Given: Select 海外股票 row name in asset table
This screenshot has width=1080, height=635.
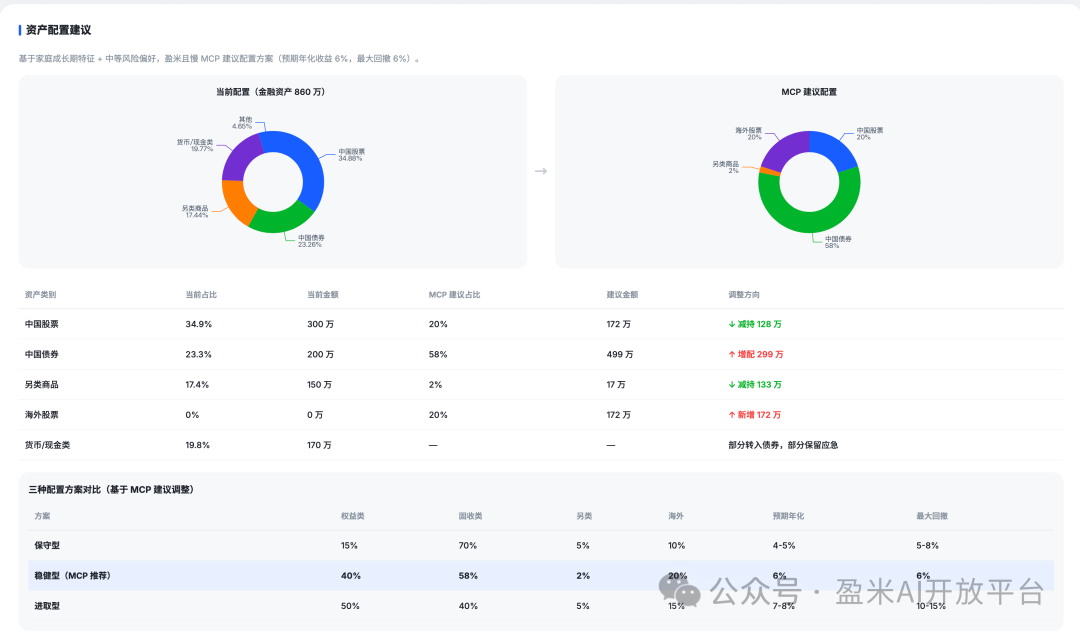Looking at the screenshot, I should pos(41,415).
